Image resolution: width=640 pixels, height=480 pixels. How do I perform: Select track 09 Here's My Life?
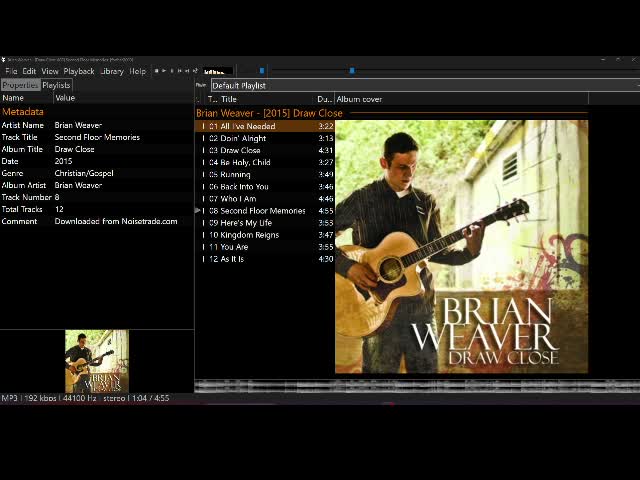[x=265, y=223]
